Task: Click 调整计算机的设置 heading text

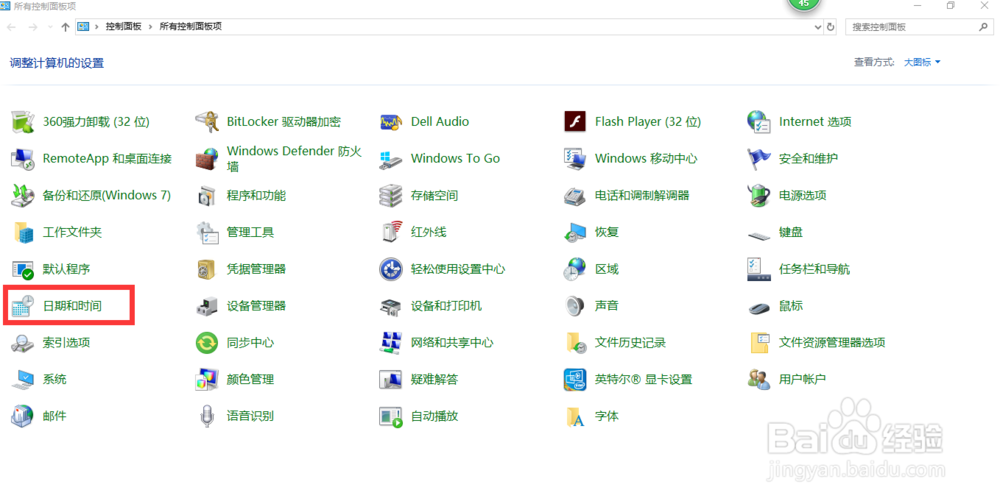Action: (x=57, y=63)
